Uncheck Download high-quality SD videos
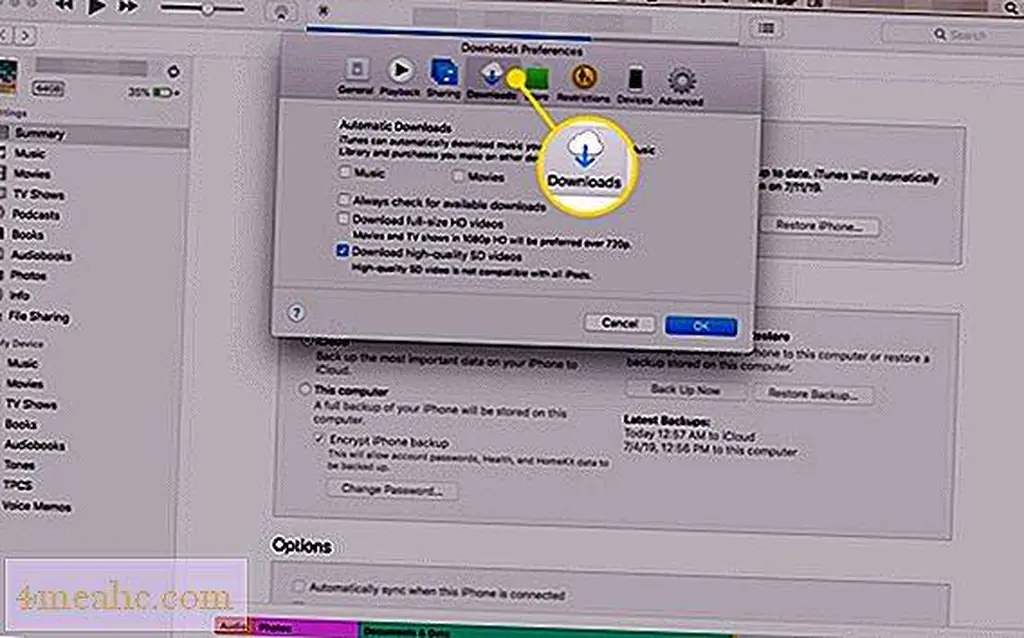This screenshot has height=638, width=1024. [x=343, y=253]
